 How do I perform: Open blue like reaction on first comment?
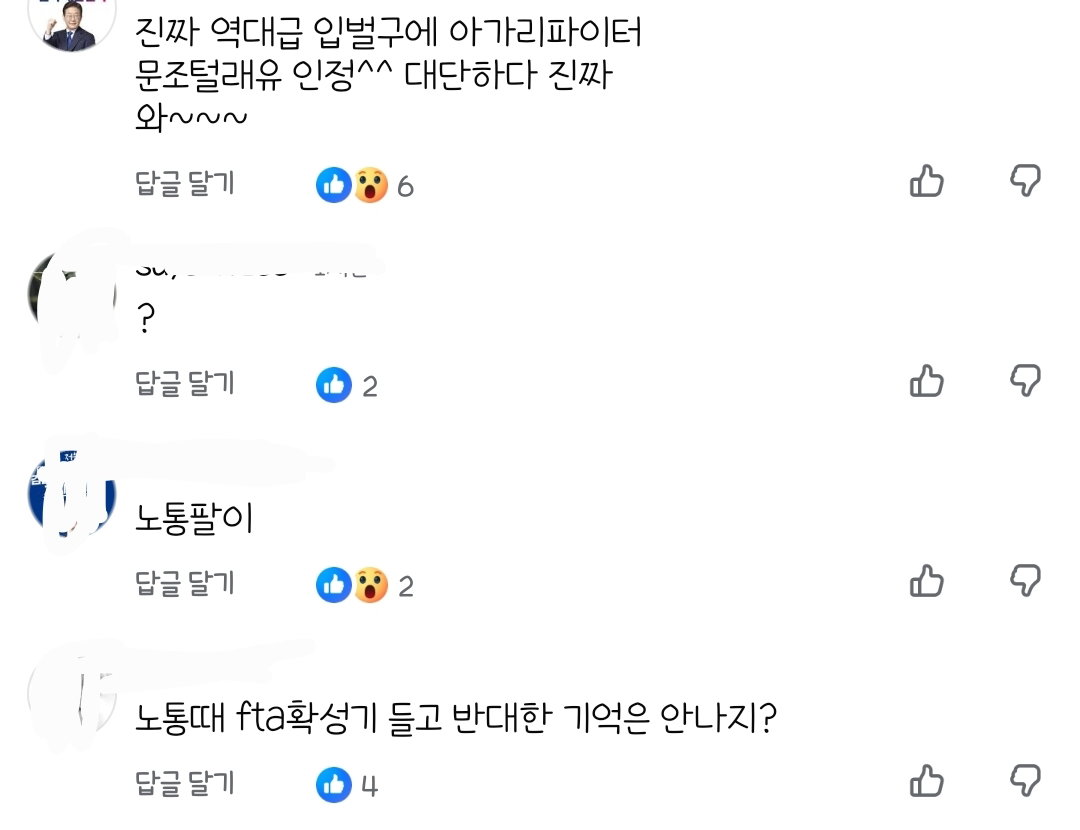coord(334,185)
